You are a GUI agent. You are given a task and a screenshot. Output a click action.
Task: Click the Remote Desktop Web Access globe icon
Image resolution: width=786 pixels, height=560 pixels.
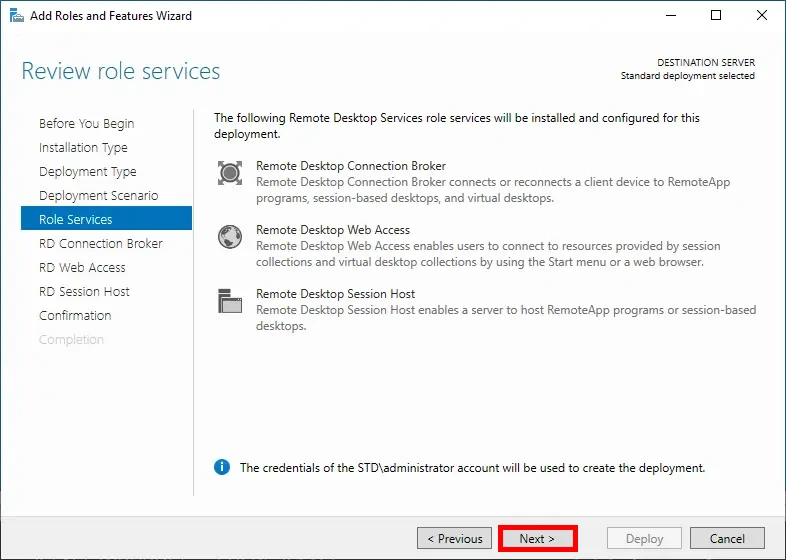230,237
